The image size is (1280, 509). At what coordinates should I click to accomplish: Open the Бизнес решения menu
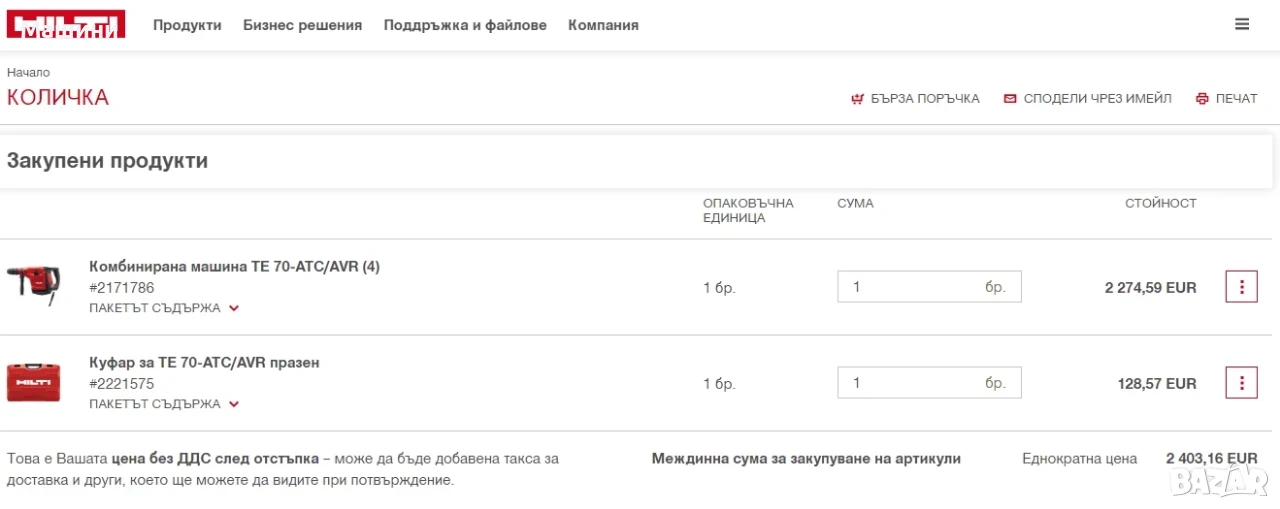(x=302, y=25)
